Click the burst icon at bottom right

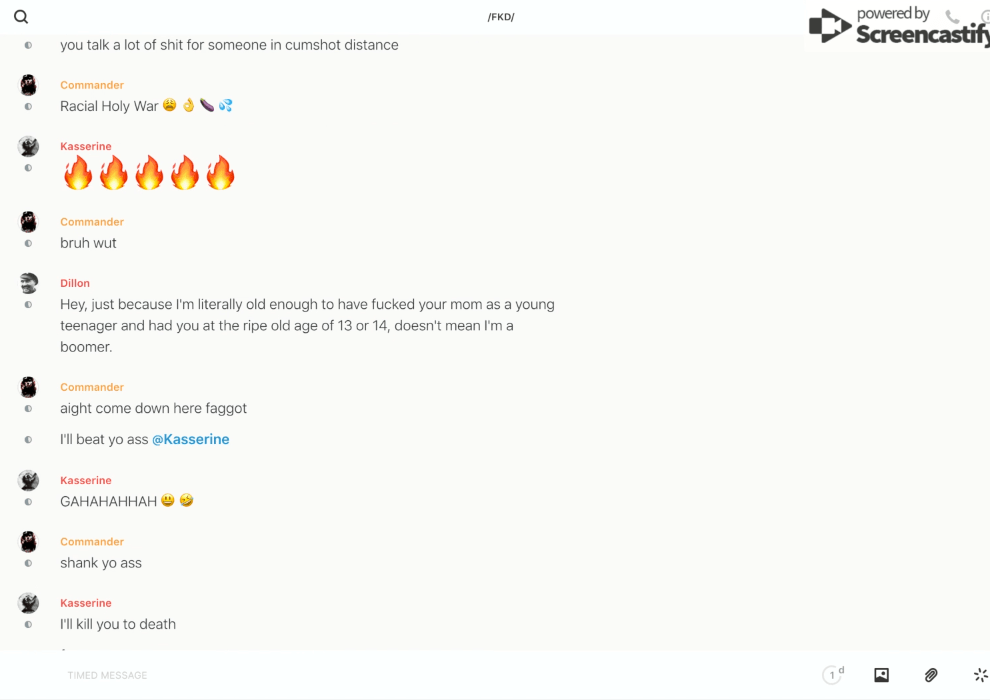pos(980,675)
